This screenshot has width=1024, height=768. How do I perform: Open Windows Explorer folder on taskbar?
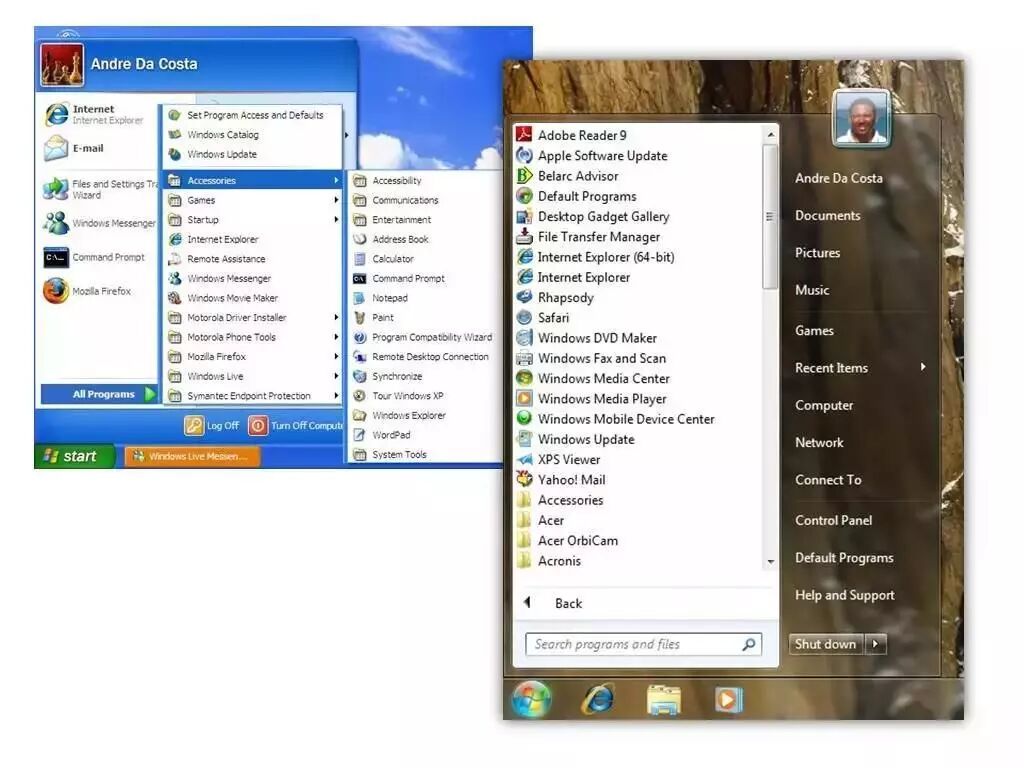coord(664,699)
